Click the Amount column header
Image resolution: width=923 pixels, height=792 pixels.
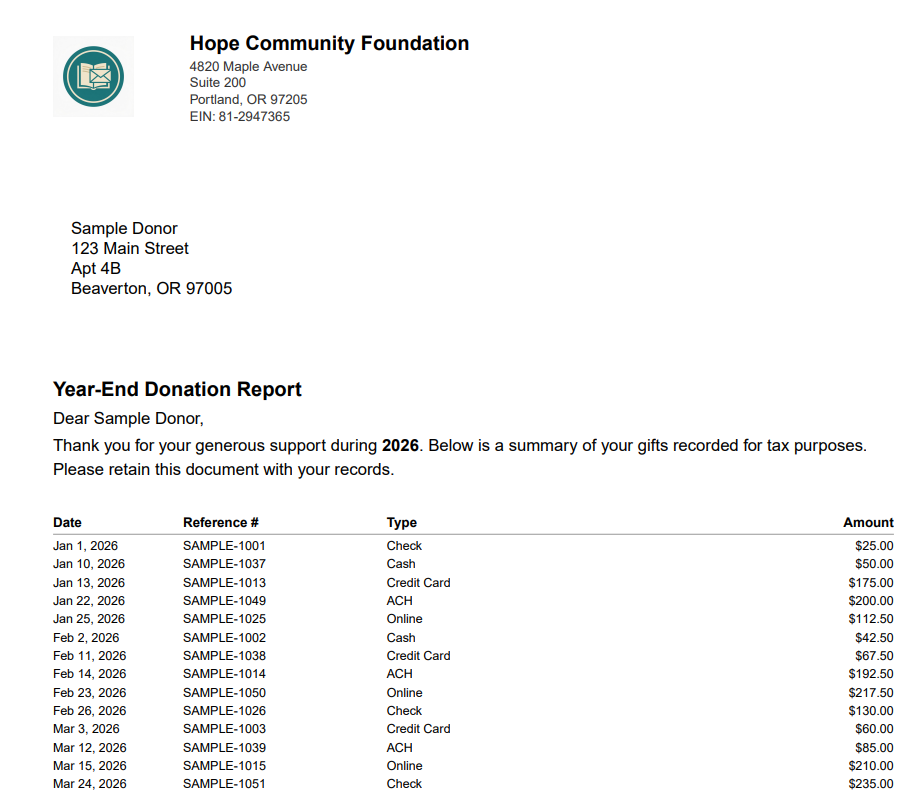868,522
